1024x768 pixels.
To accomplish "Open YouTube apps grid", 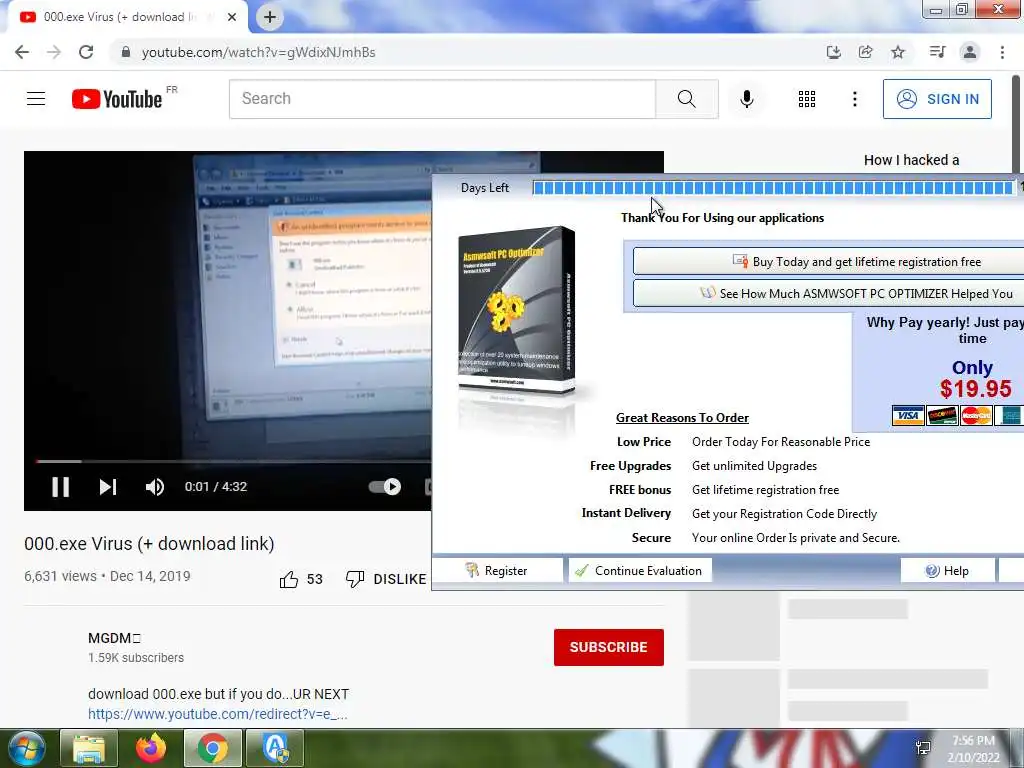I will [807, 99].
